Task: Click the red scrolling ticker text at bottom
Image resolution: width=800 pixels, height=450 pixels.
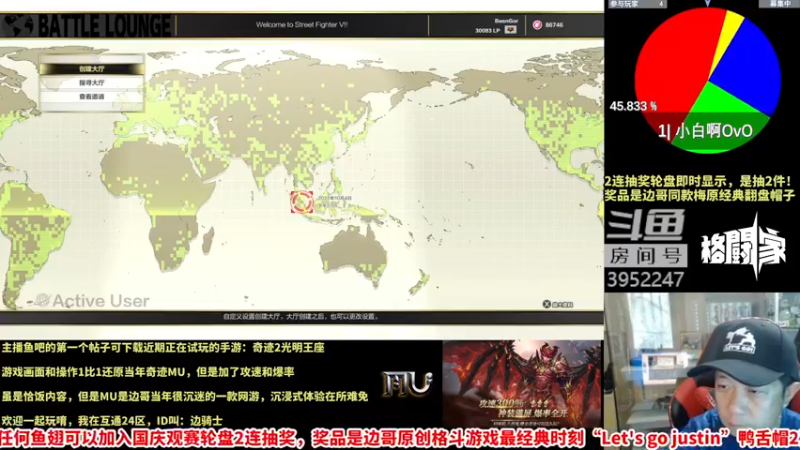Action: [x=400, y=439]
